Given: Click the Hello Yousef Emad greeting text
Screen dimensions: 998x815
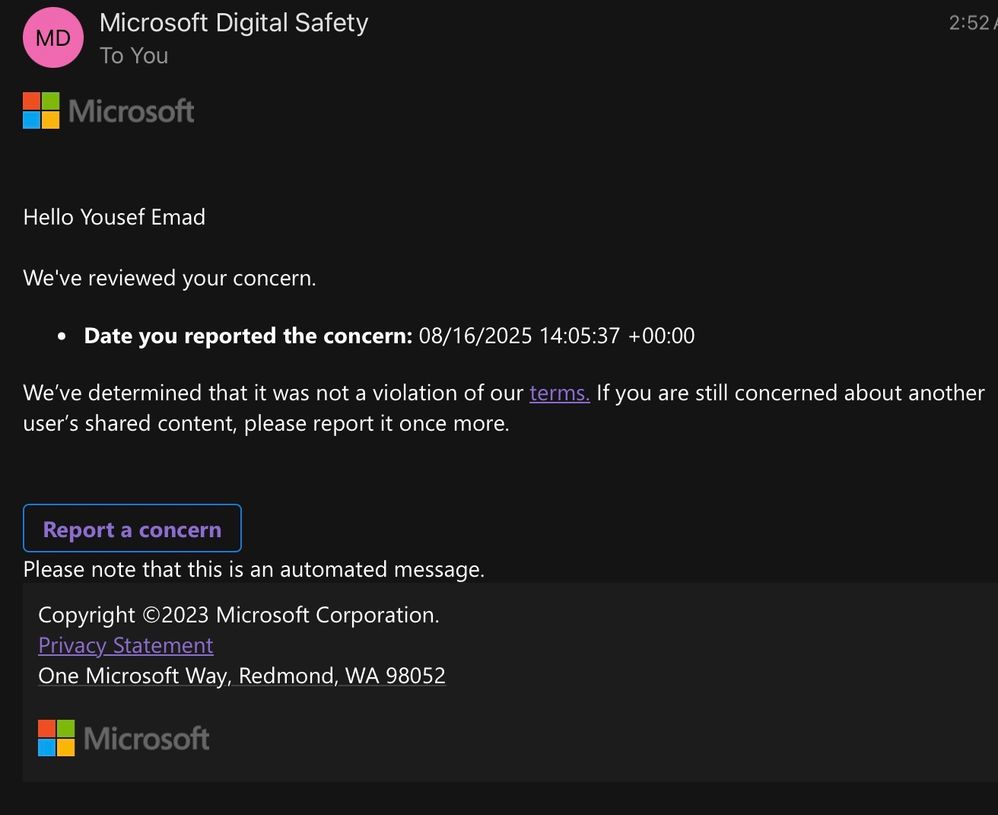Looking at the screenshot, I should pyautogui.click(x=114, y=217).
